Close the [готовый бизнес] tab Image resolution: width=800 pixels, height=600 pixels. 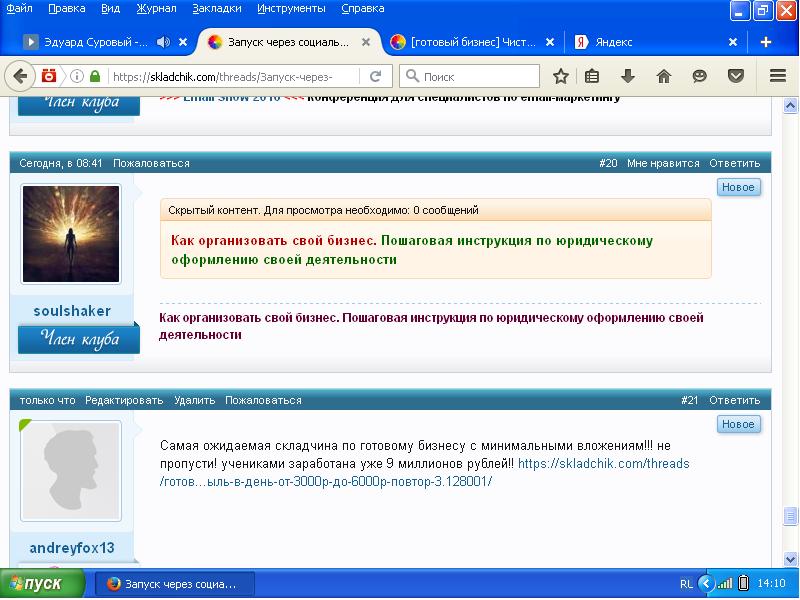pyautogui.click(x=549, y=42)
